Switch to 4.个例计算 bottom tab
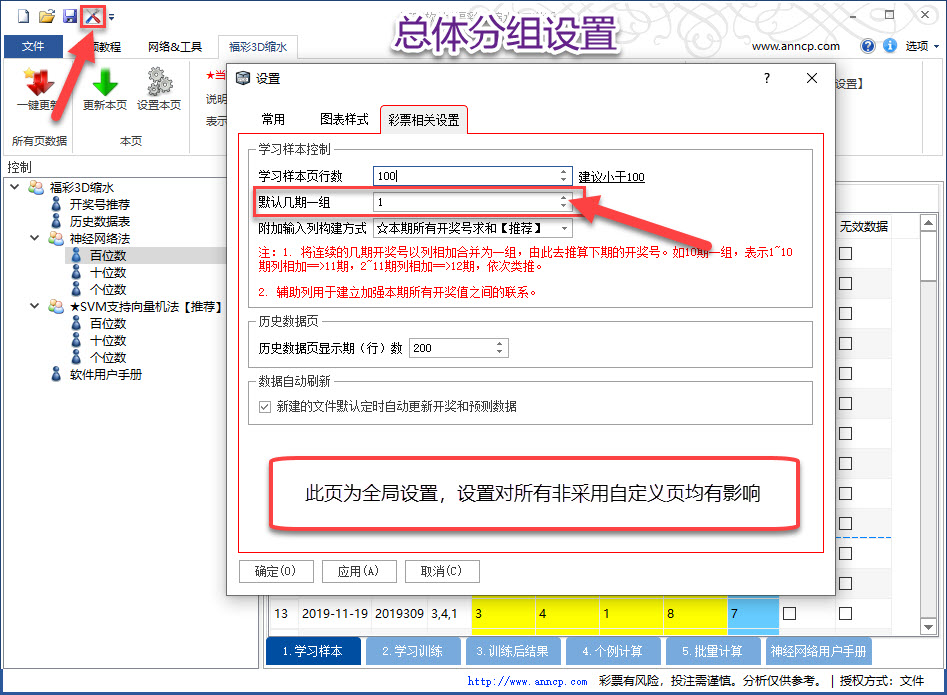This screenshot has width=947, height=695. pos(612,651)
